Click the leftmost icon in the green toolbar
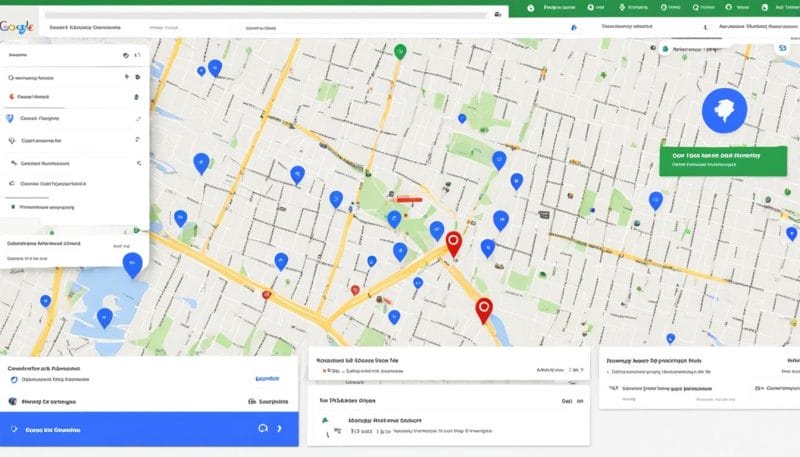Image resolution: width=800 pixels, height=457 pixels. pos(531,8)
